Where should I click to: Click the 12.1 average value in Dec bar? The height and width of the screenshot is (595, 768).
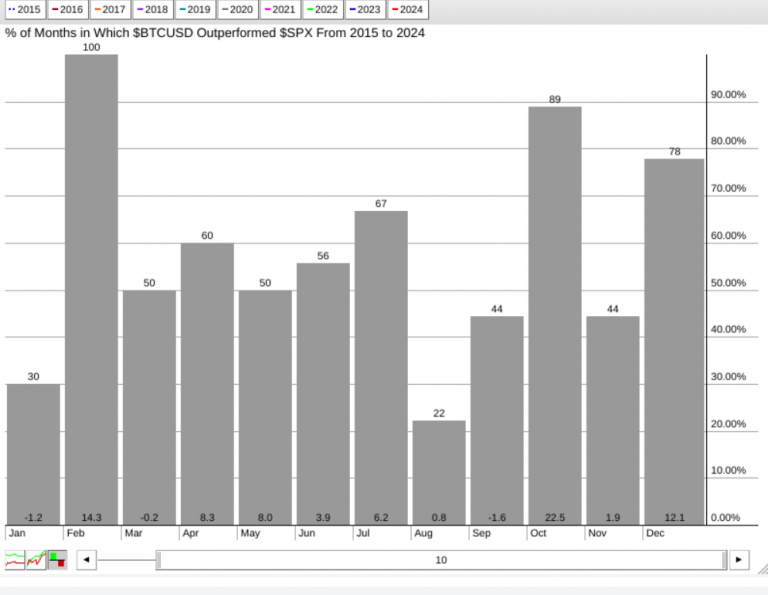(x=674, y=518)
